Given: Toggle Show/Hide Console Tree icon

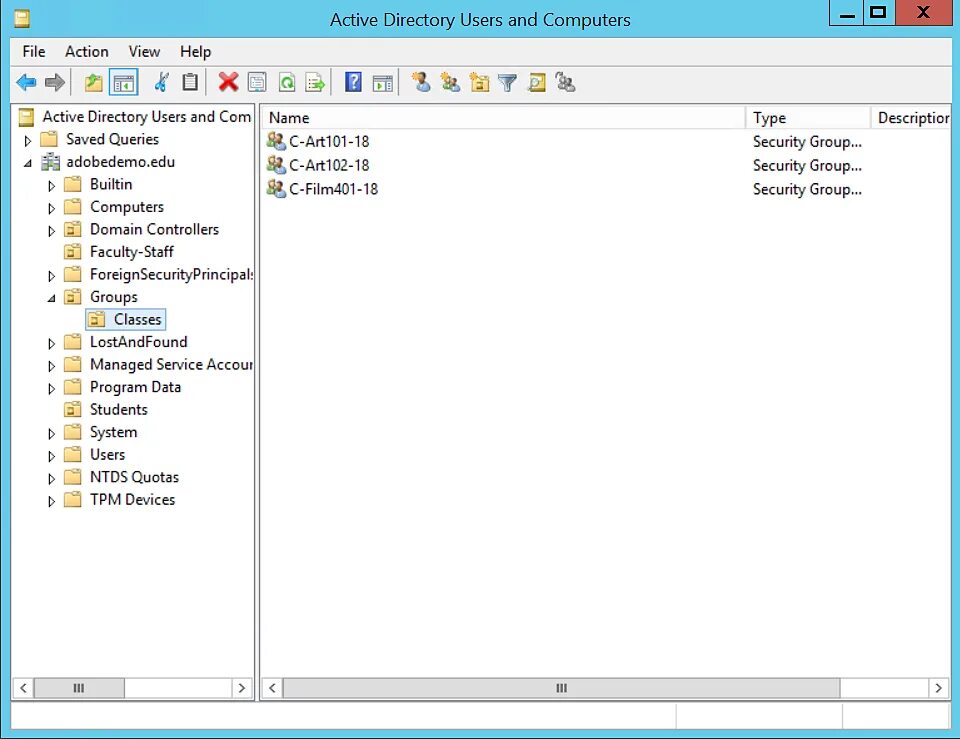Looking at the screenshot, I should pos(124,82).
